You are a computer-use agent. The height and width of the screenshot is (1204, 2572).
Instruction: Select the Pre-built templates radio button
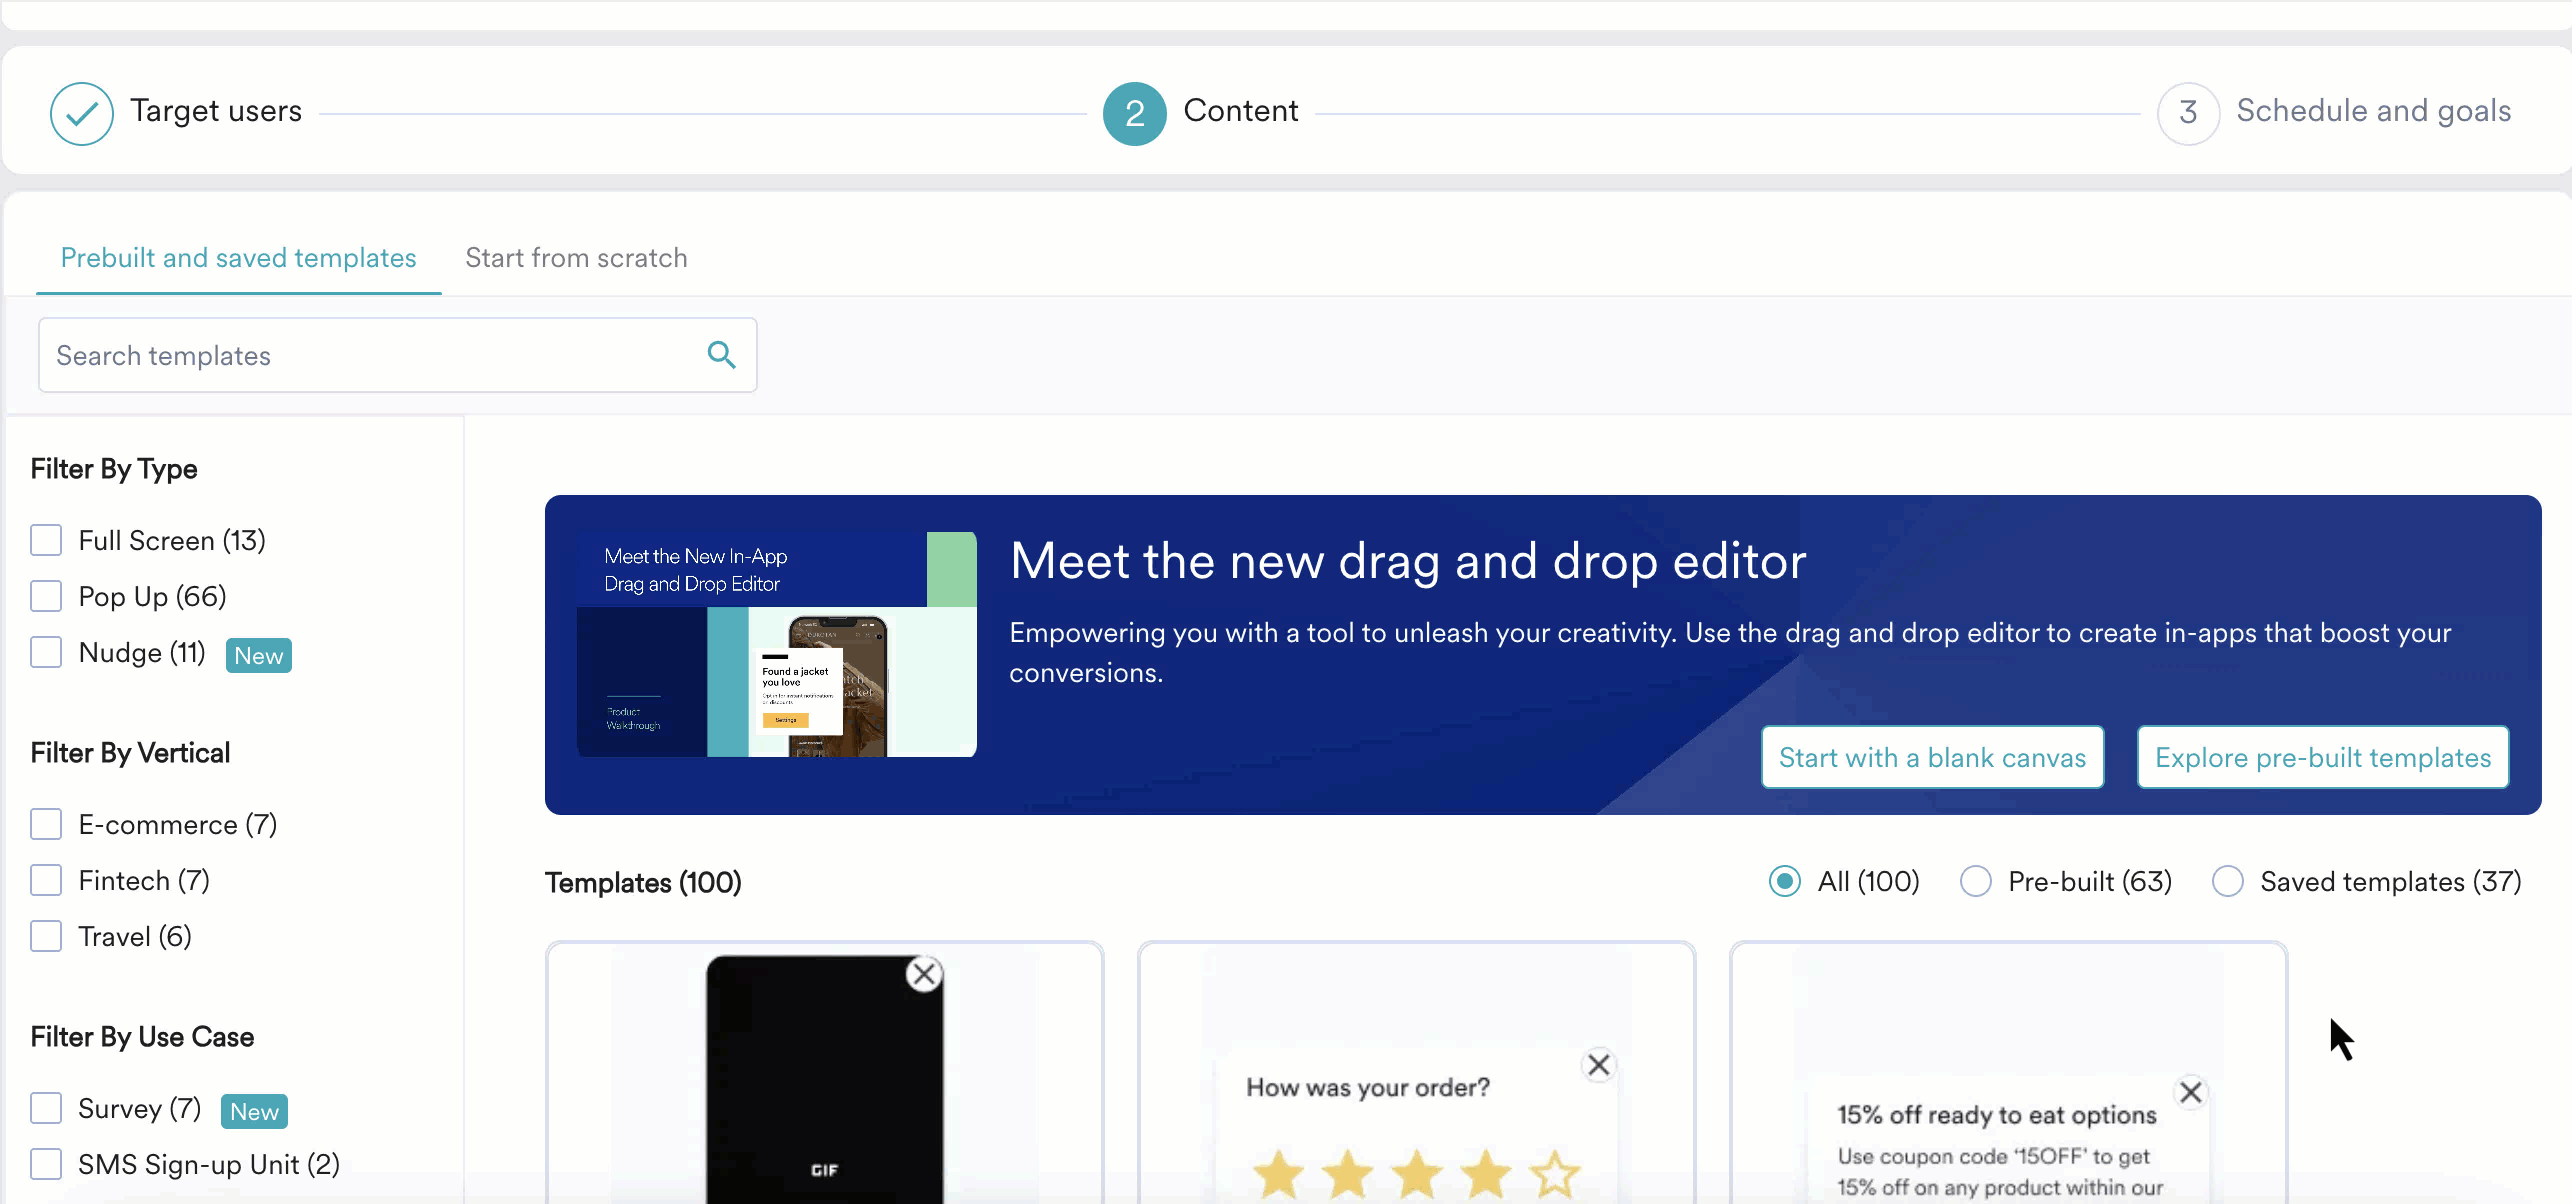1976,881
